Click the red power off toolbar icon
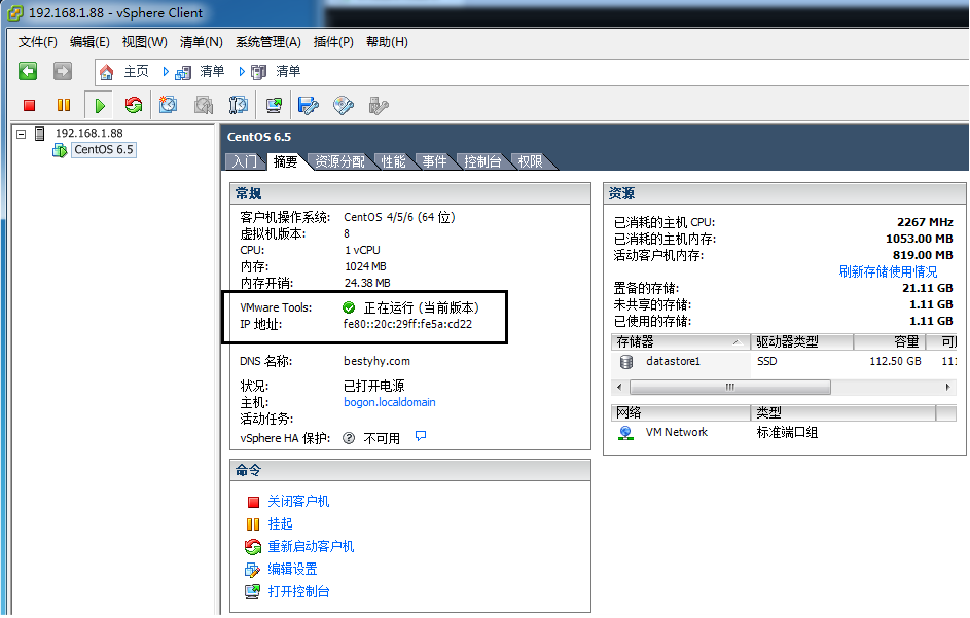This screenshot has height=618, width=970. coord(29,105)
